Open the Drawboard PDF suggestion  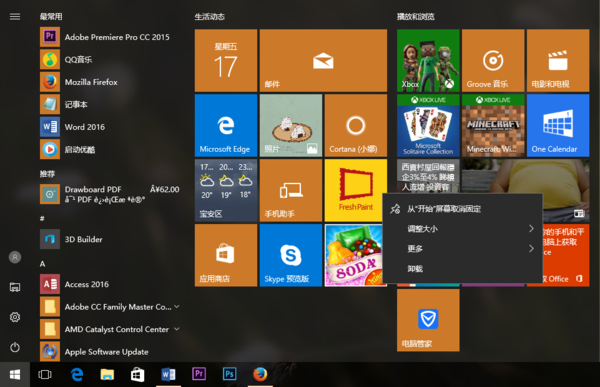click(109, 194)
